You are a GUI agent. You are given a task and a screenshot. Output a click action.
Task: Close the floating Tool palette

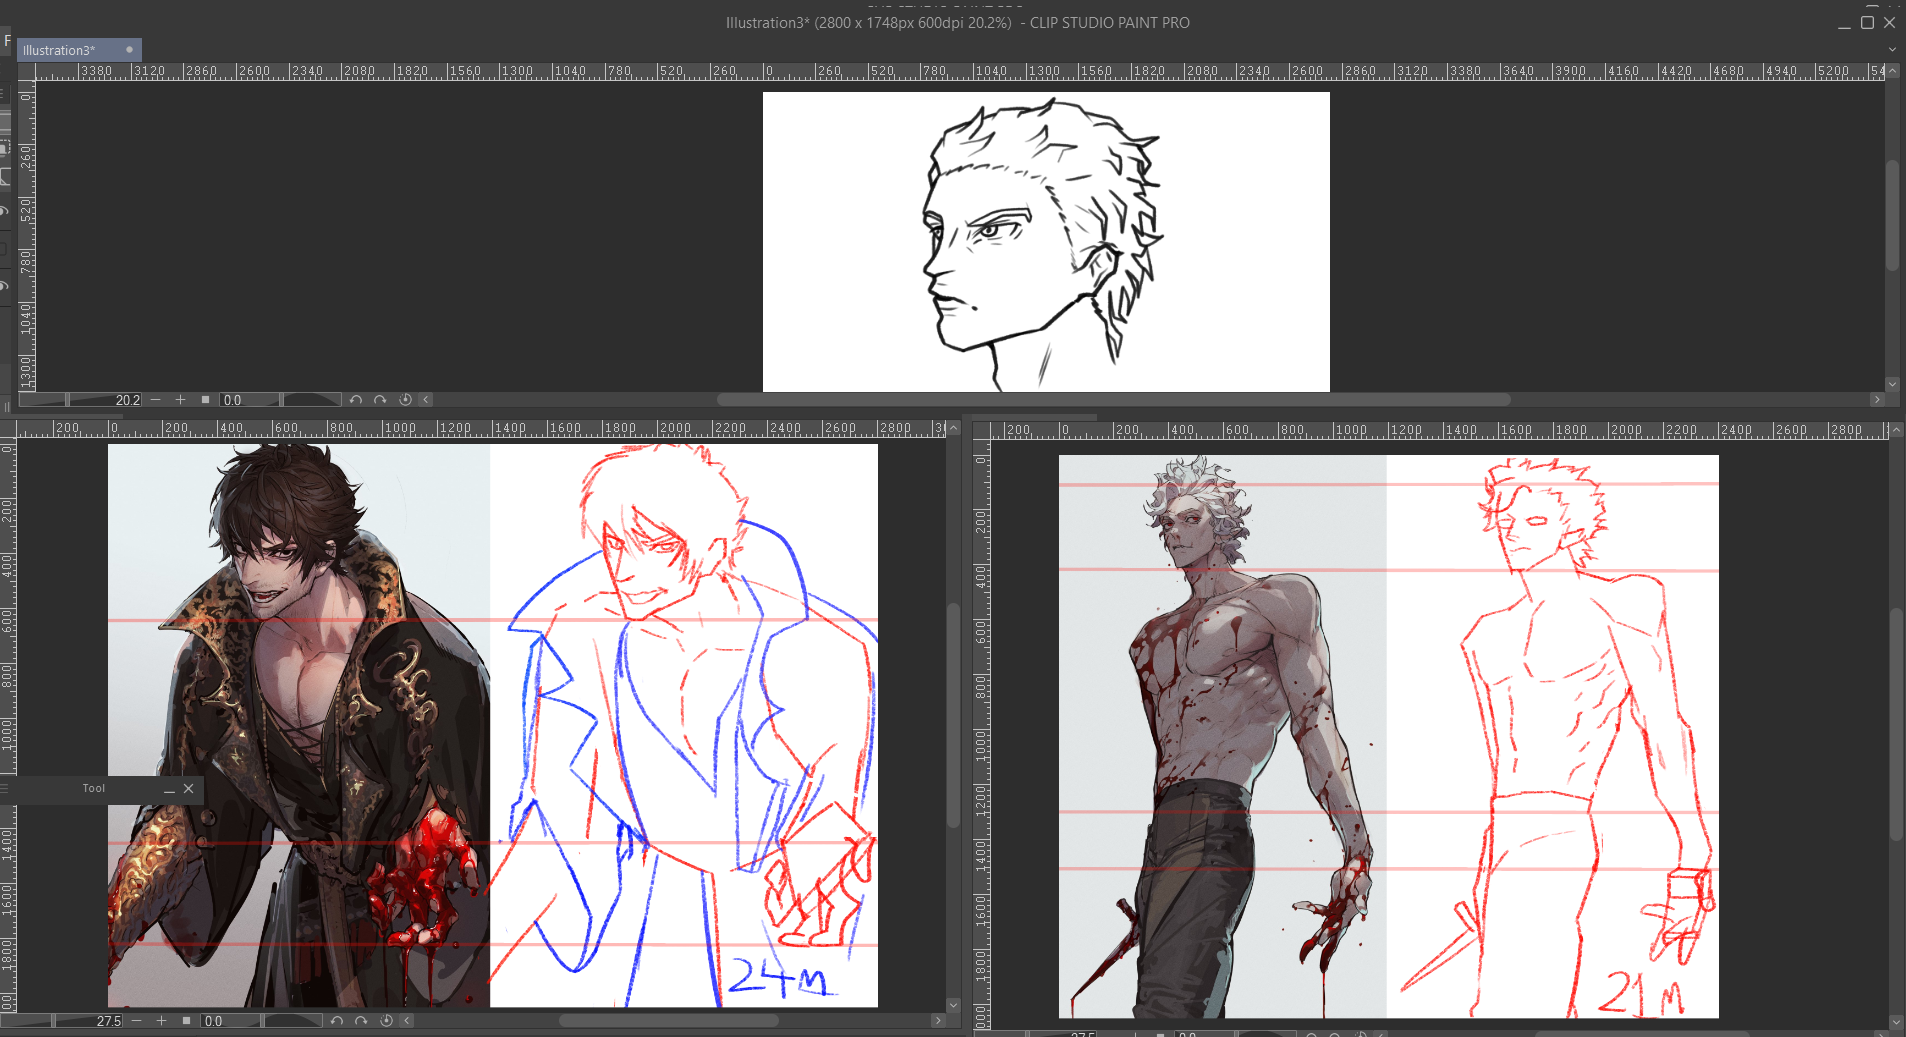188,789
